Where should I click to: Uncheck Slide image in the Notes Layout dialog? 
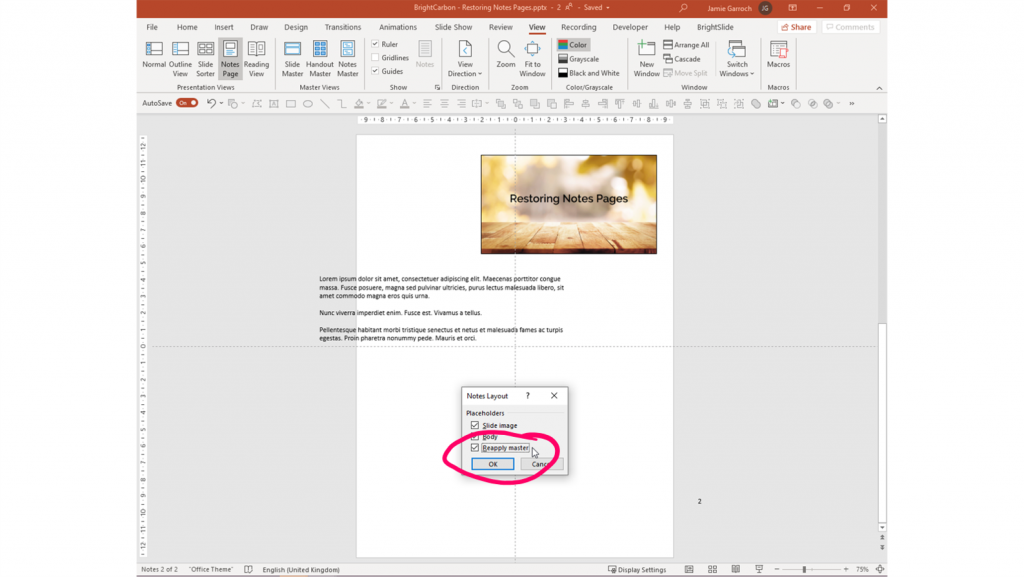click(474, 424)
